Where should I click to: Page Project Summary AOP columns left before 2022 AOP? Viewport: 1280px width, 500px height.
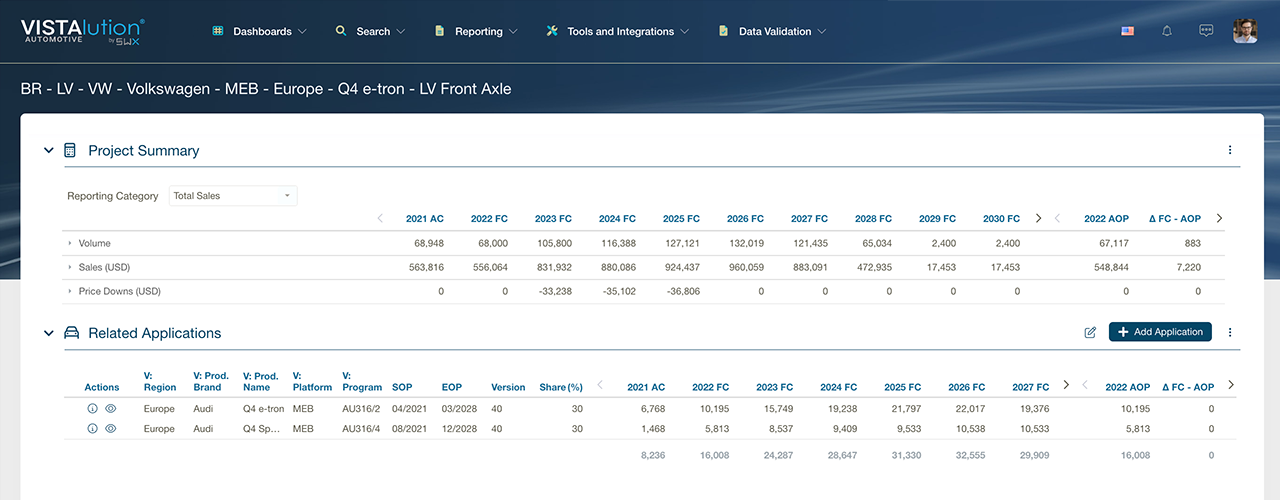point(1059,218)
